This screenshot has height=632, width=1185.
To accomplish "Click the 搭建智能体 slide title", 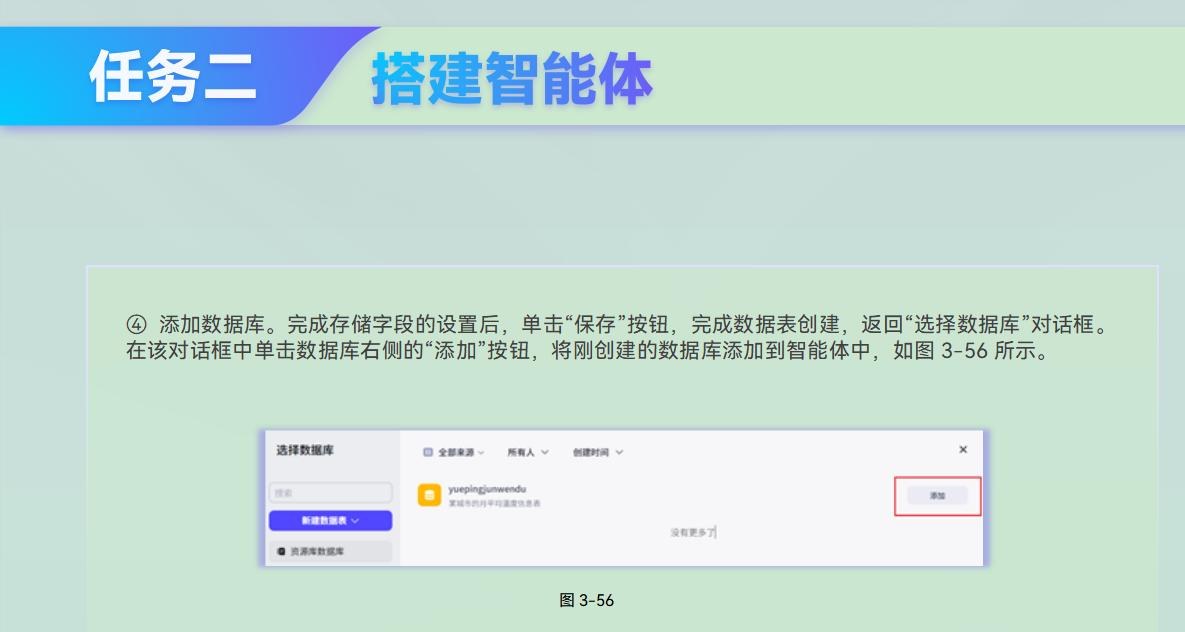I will point(512,79).
